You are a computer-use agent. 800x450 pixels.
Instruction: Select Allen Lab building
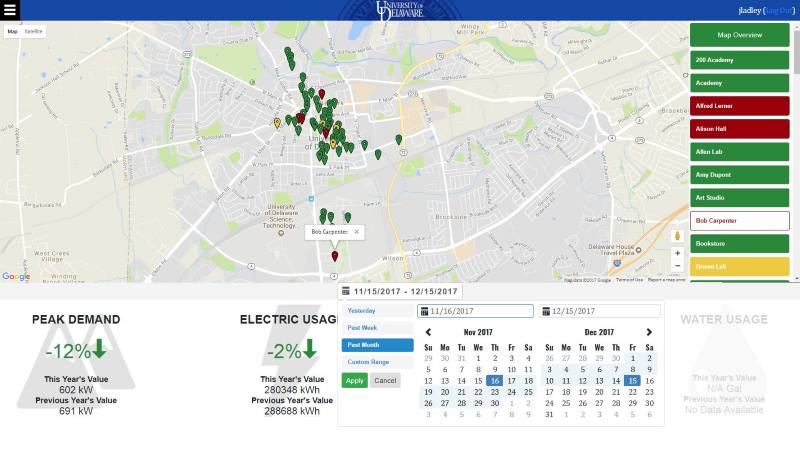coord(739,152)
